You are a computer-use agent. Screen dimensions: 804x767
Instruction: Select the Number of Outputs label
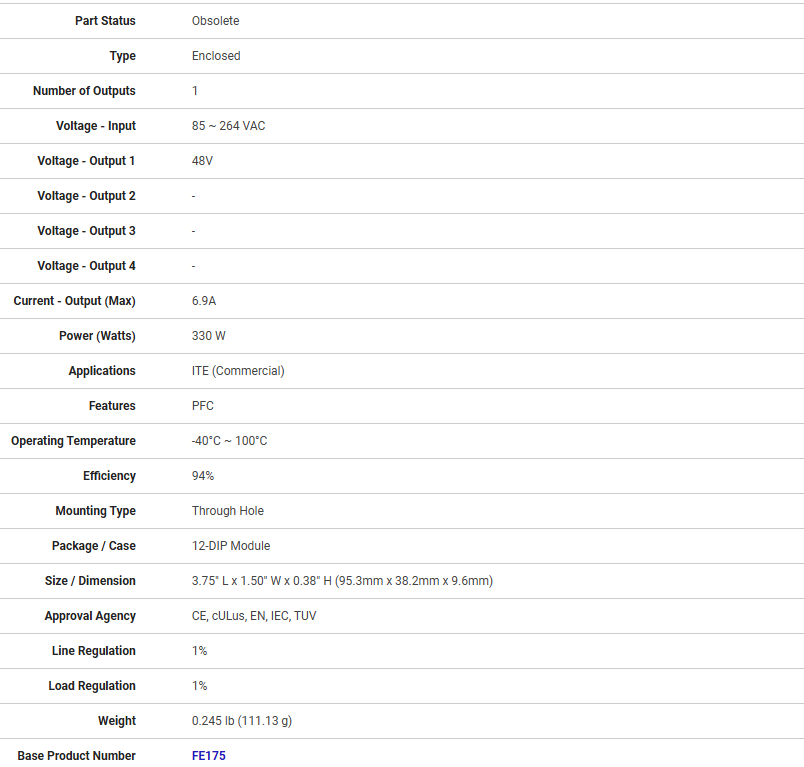click(84, 91)
